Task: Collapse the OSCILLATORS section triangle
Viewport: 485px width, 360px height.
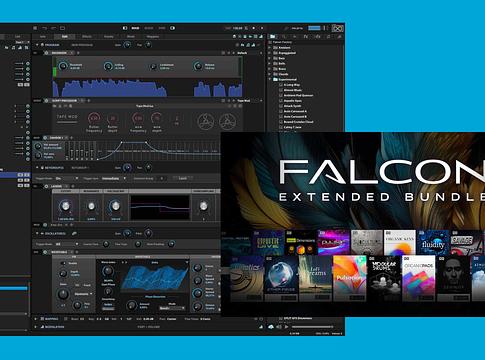Action: pyautogui.click(x=37, y=234)
